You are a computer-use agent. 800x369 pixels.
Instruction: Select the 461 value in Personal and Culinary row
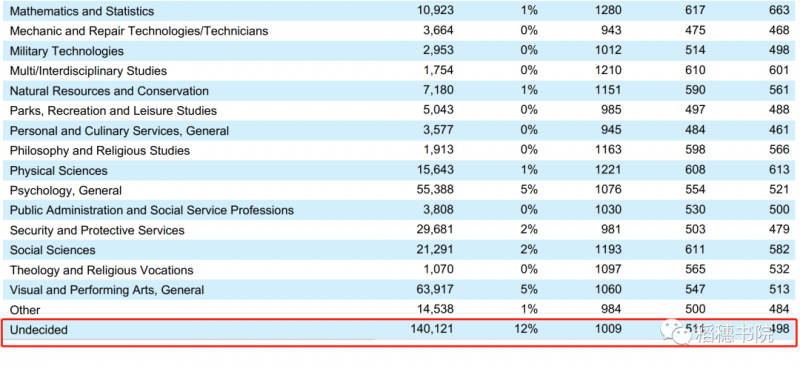pyautogui.click(x=779, y=130)
